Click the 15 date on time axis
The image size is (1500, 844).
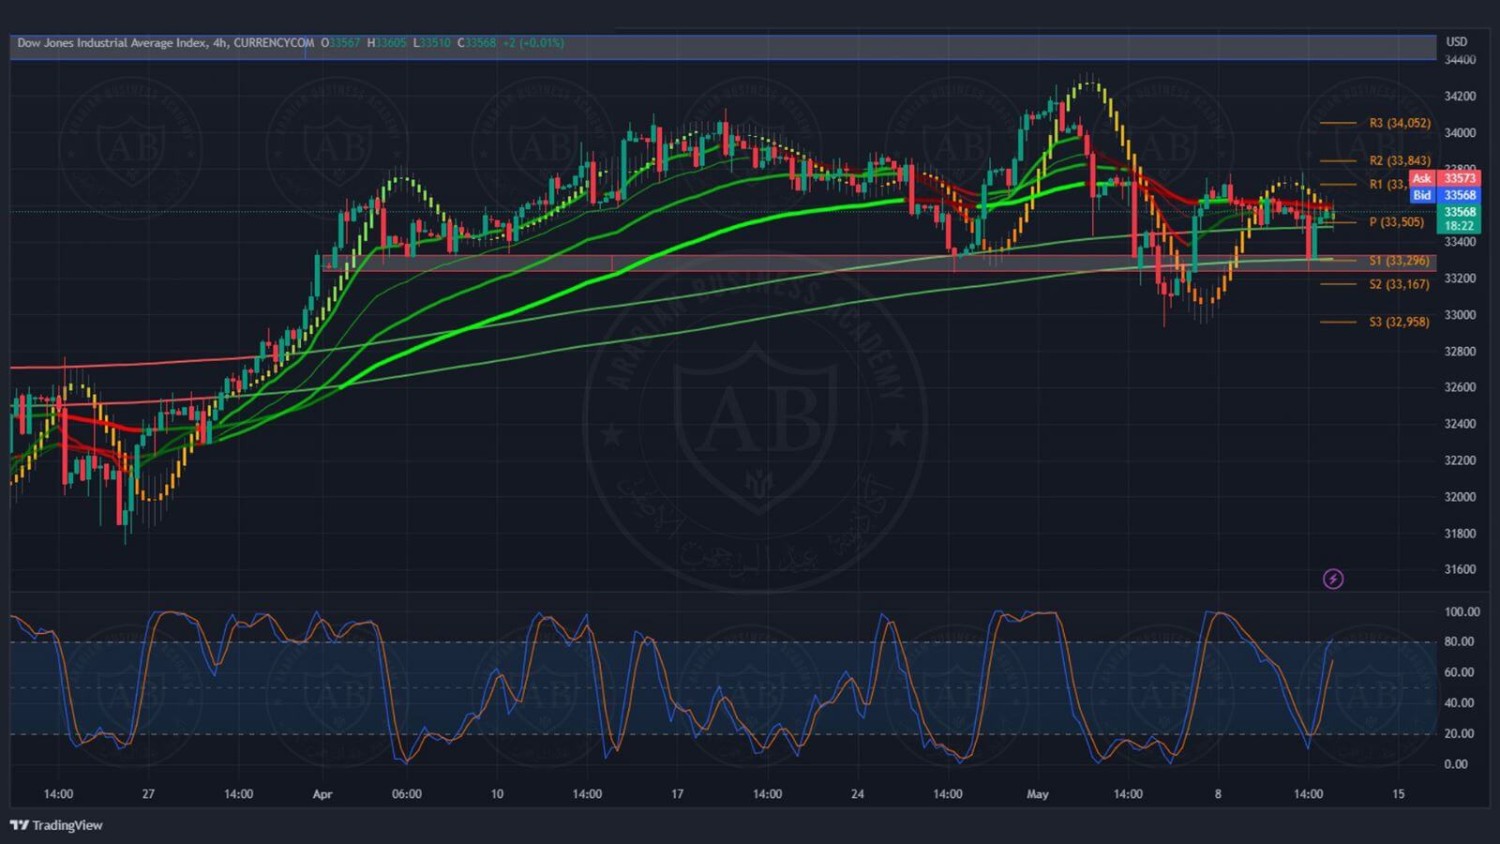pyautogui.click(x=1398, y=794)
